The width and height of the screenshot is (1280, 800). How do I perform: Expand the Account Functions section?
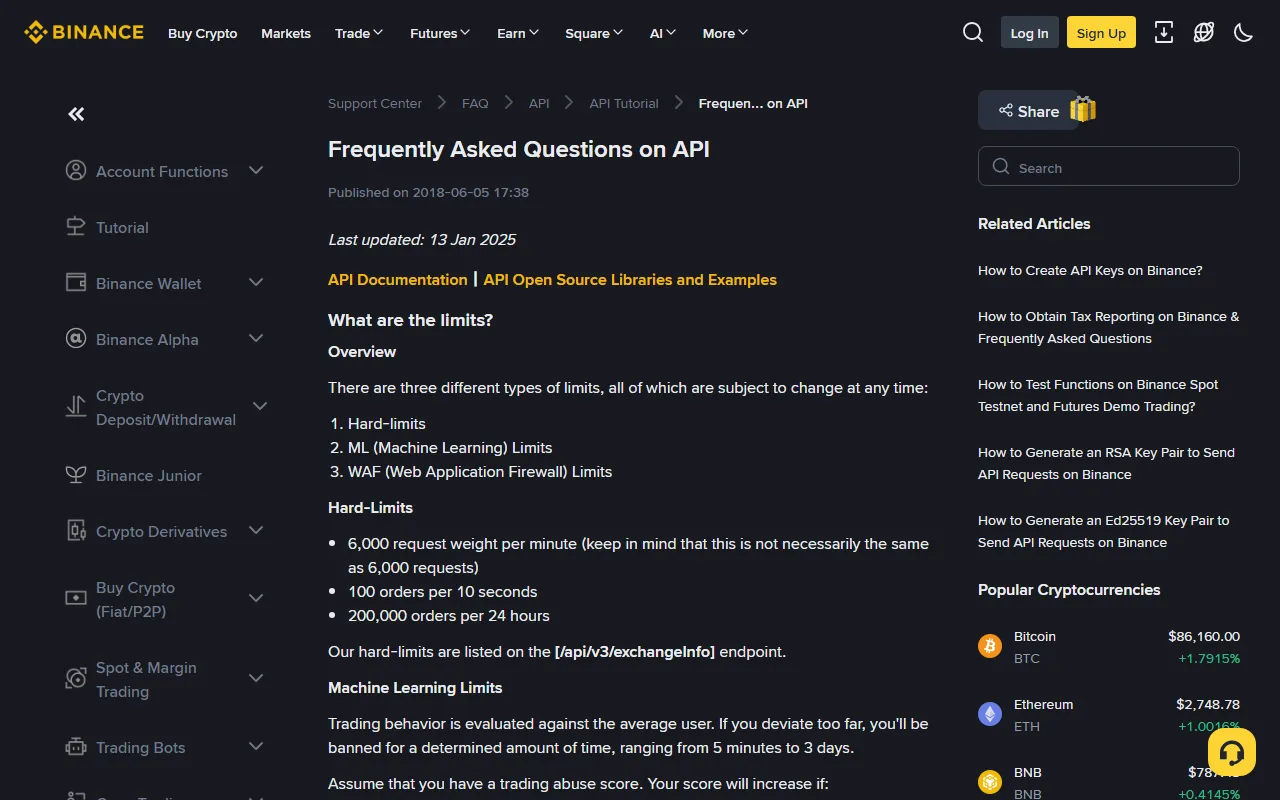click(x=256, y=171)
